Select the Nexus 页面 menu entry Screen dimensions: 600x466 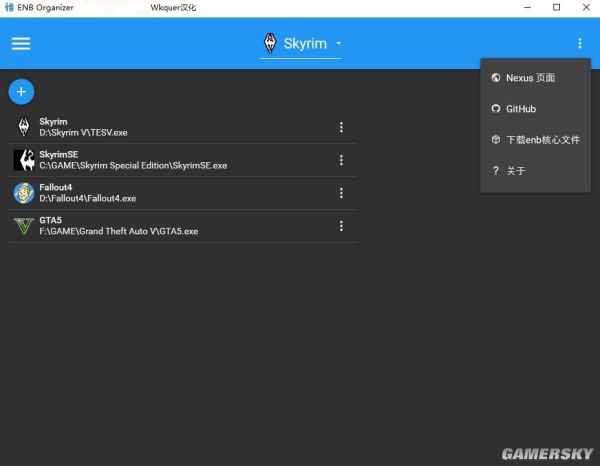[x=536, y=78]
